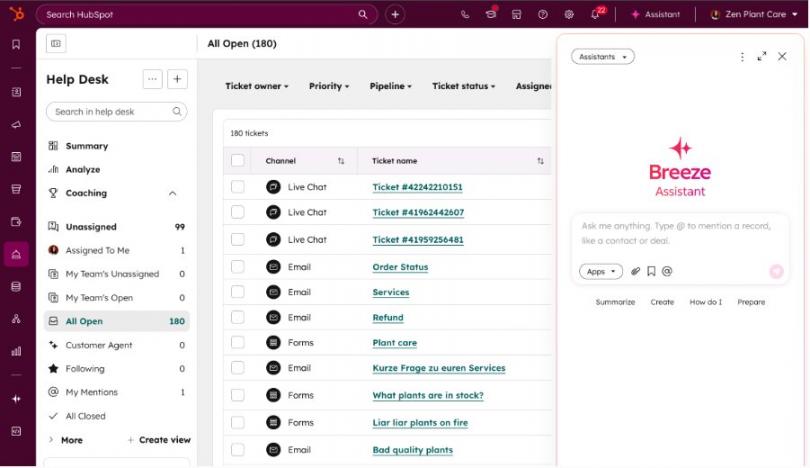
Task: Click the plus quick-create button in the top bar
Action: pyautogui.click(x=395, y=14)
